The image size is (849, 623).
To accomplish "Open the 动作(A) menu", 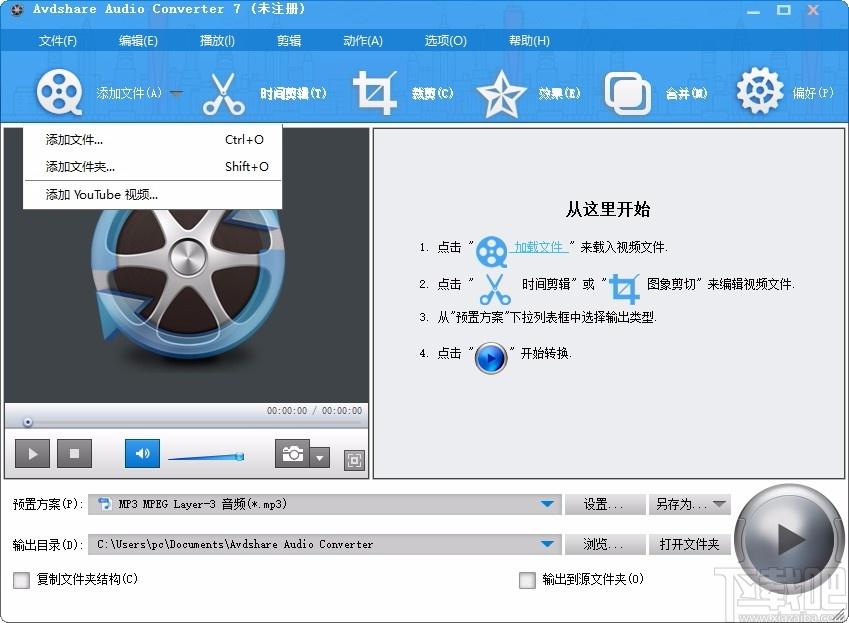I will click(363, 41).
